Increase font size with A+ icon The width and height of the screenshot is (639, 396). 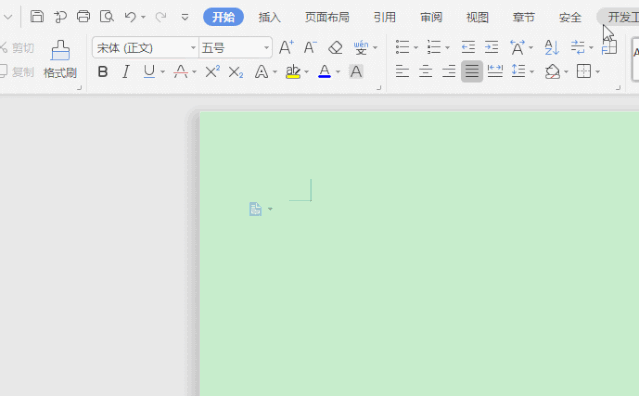pyautogui.click(x=286, y=48)
